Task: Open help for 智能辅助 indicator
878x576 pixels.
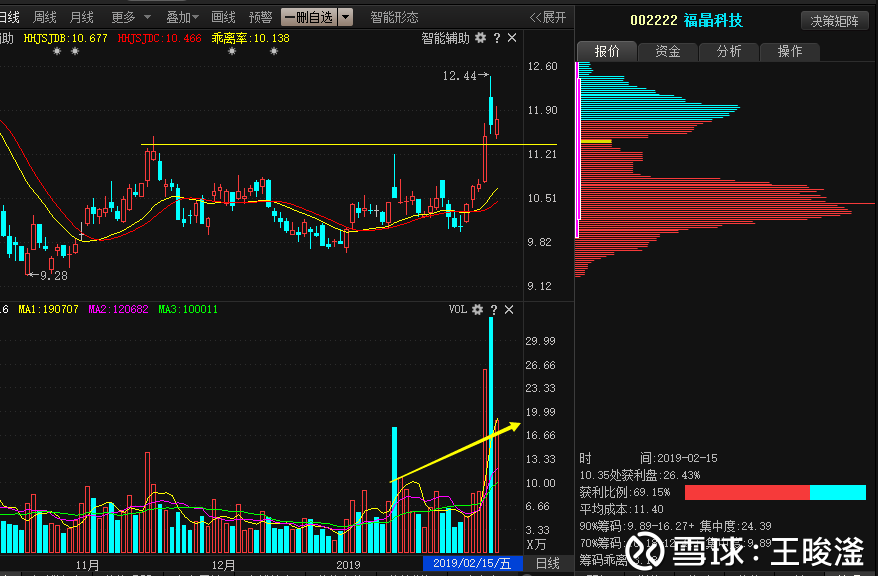Action: pos(497,38)
